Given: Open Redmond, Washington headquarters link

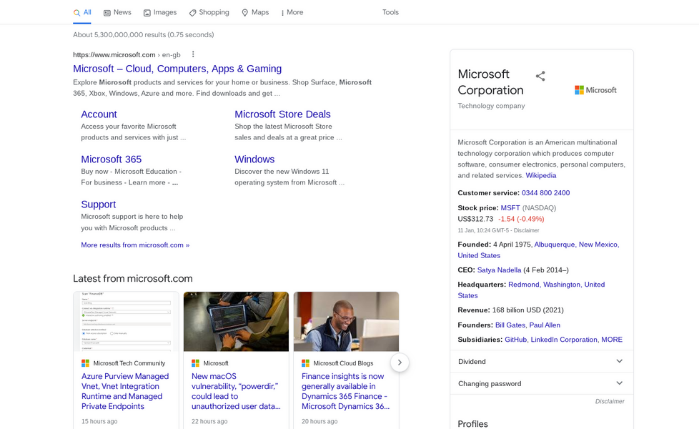Looking at the screenshot, I should click(x=556, y=285).
